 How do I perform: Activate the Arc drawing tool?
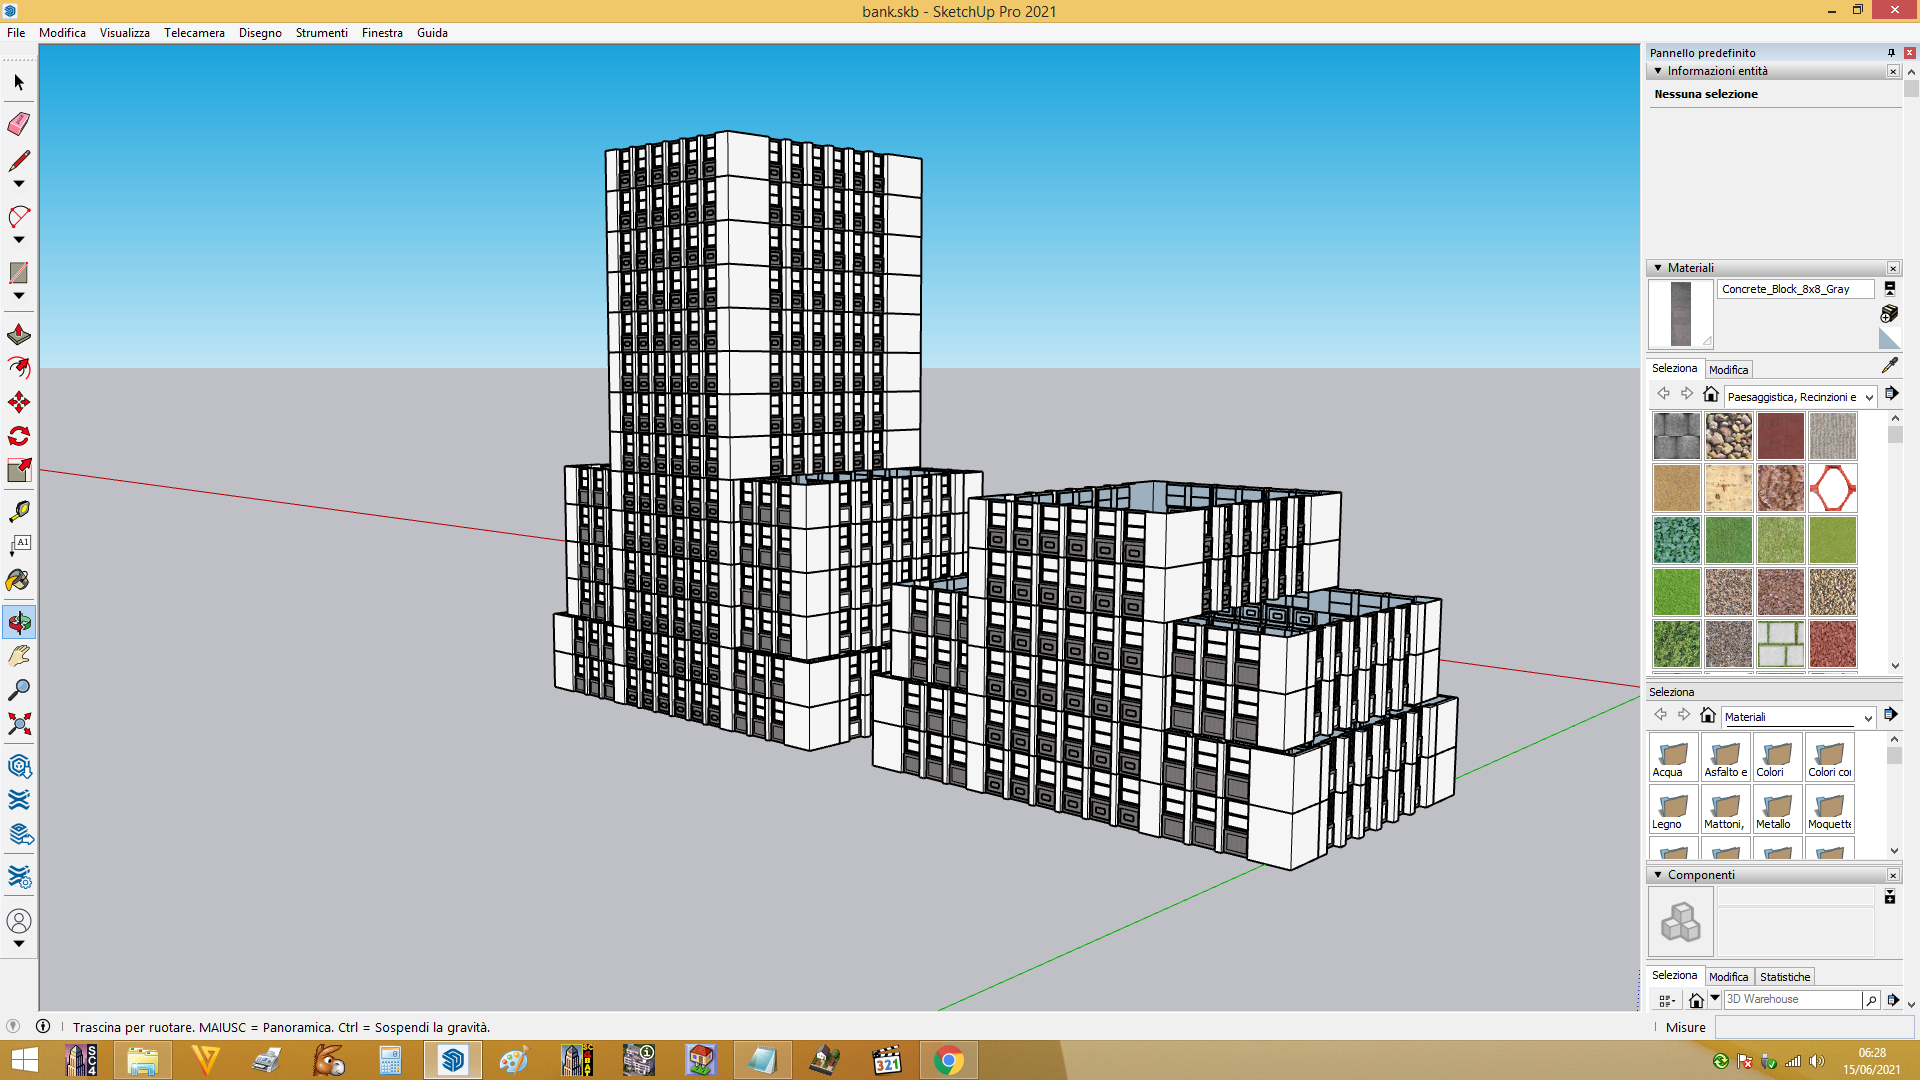pyautogui.click(x=19, y=216)
